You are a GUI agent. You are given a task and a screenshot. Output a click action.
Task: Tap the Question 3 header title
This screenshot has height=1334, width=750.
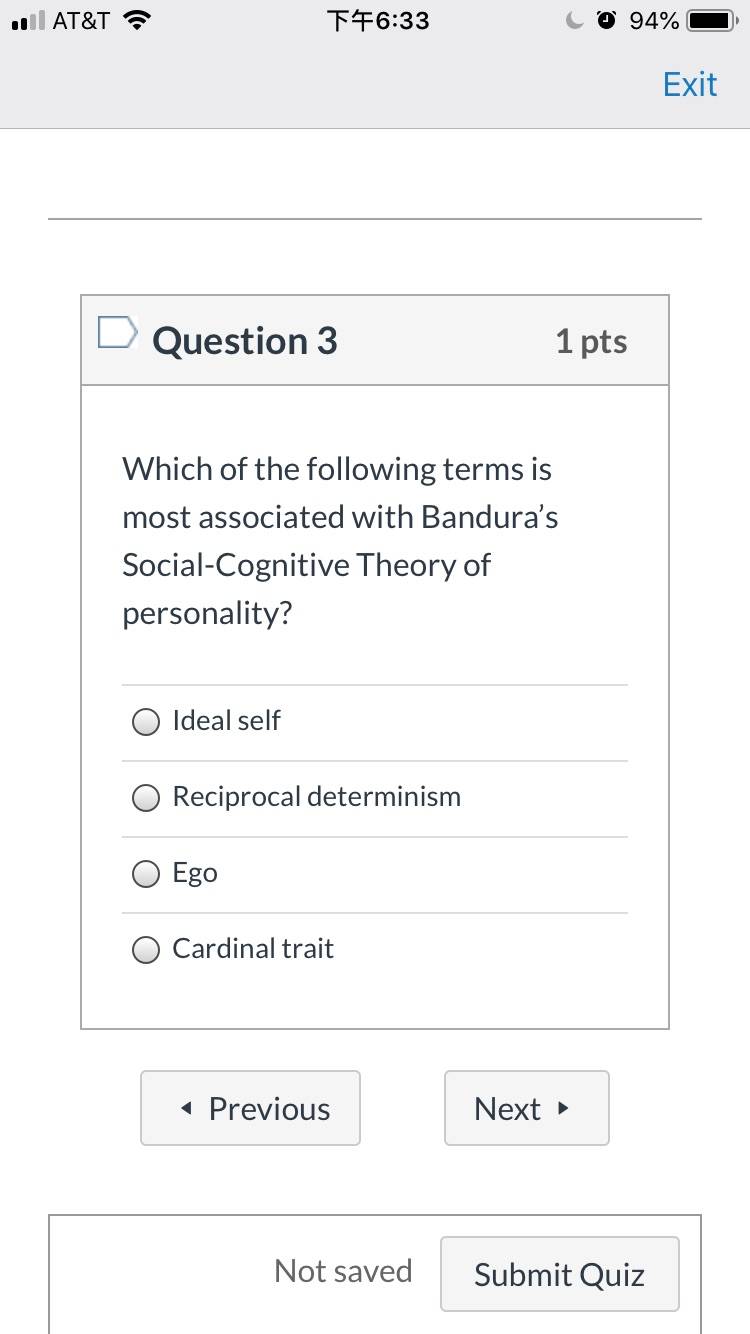[245, 341]
